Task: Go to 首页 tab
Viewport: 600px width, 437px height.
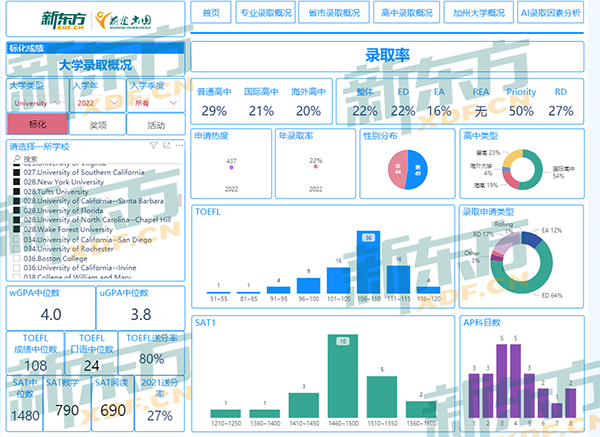Action: pos(211,13)
